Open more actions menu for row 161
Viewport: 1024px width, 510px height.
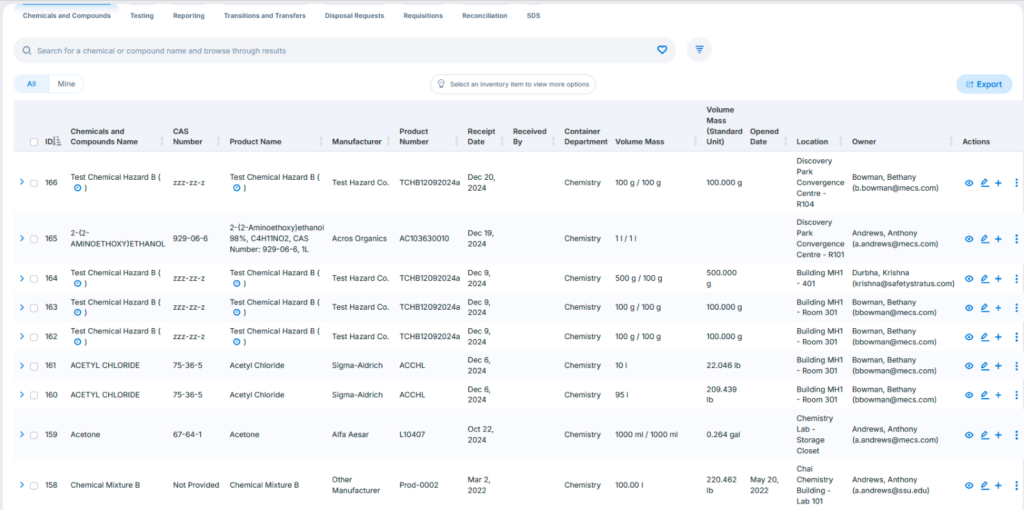pyautogui.click(x=1016, y=366)
